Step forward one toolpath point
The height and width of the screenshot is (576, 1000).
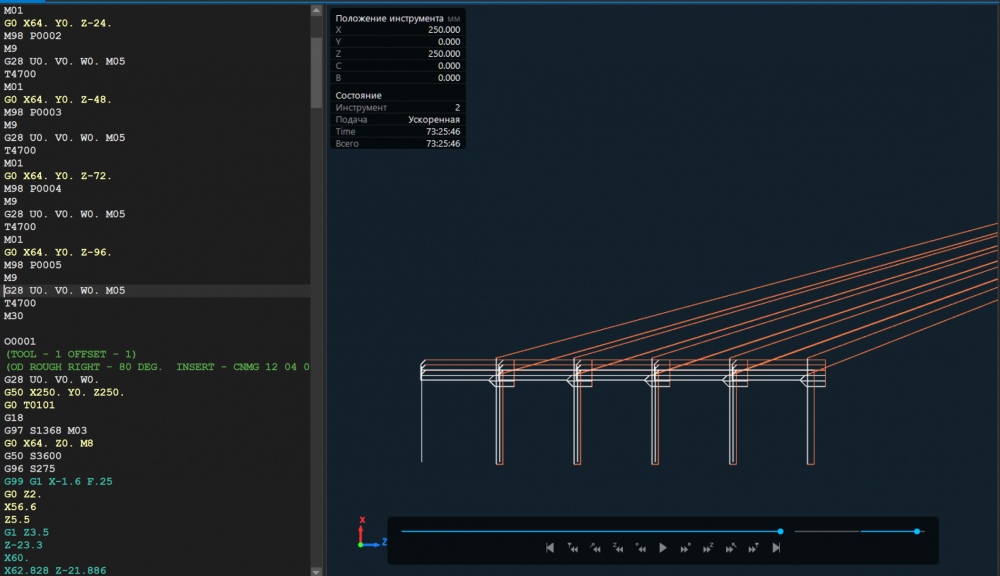coord(686,548)
